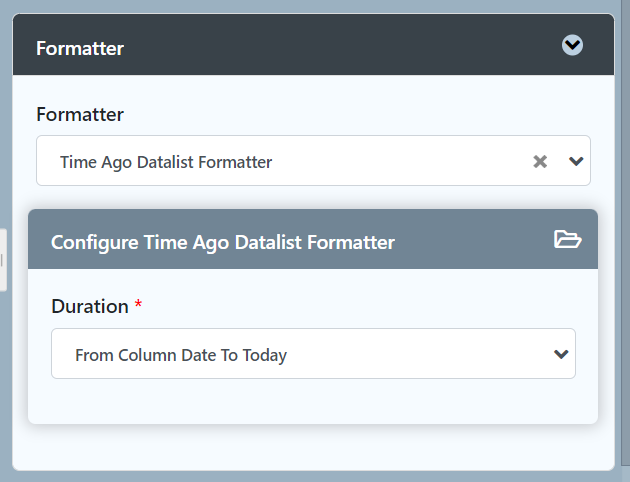Click the dark Formatter header bar title
The image size is (630, 482).
pos(80,49)
